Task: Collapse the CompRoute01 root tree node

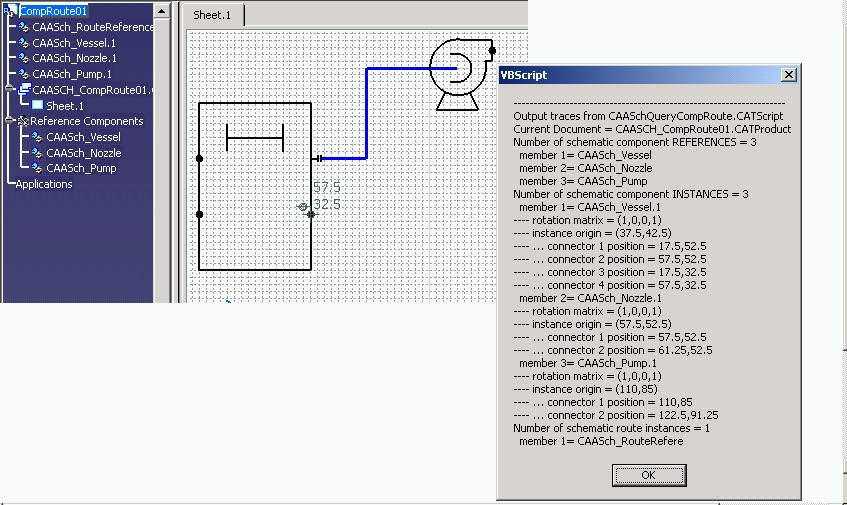Action: [x=4, y=12]
